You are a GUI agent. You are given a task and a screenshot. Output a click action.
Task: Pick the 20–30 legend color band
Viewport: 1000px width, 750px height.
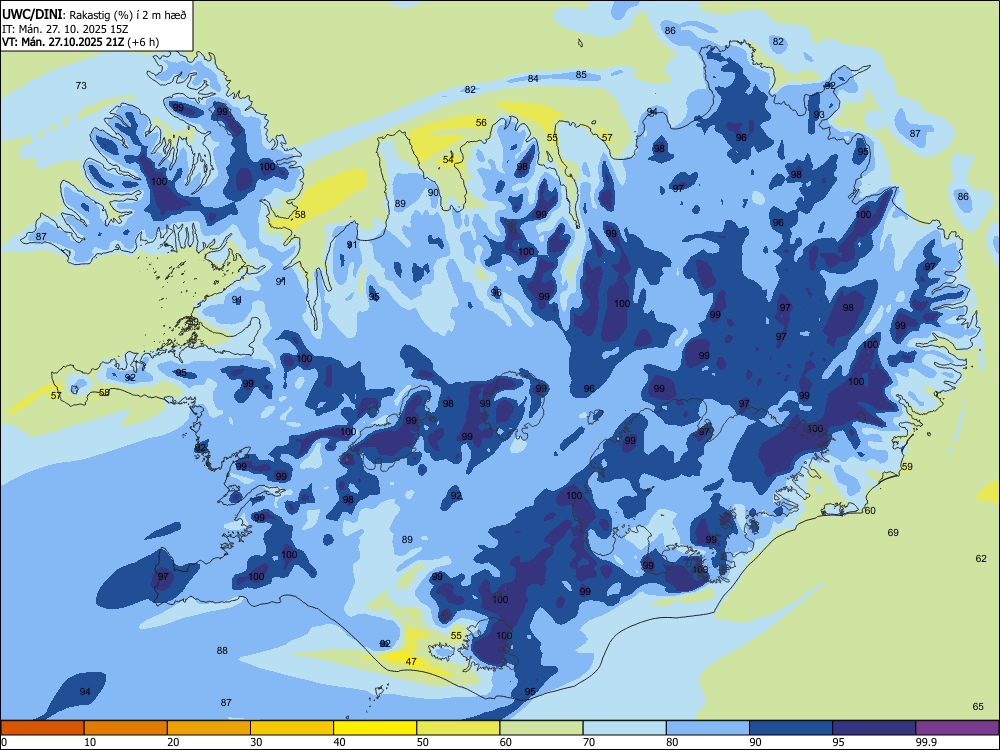tap(209, 728)
